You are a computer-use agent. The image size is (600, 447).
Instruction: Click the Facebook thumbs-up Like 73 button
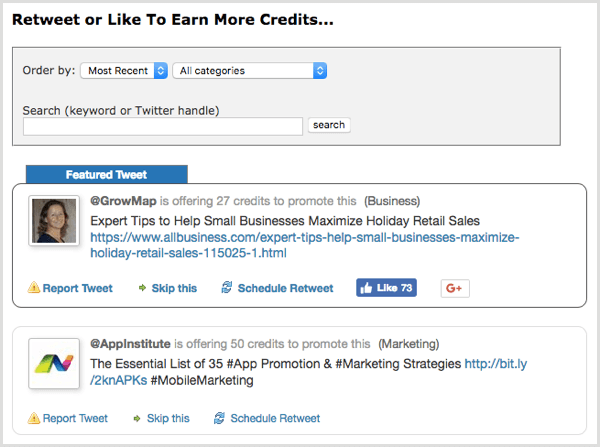pyautogui.click(x=386, y=288)
